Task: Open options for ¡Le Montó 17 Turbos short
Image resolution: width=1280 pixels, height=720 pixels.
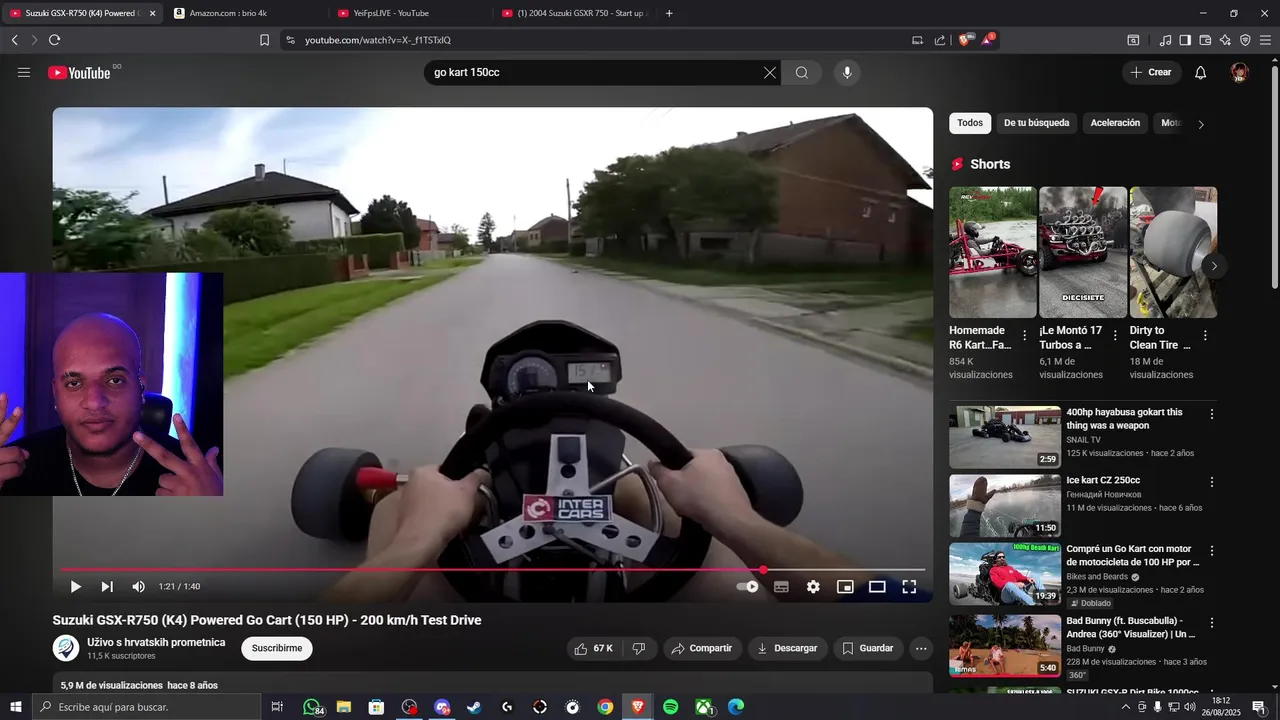Action: [1115, 336]
